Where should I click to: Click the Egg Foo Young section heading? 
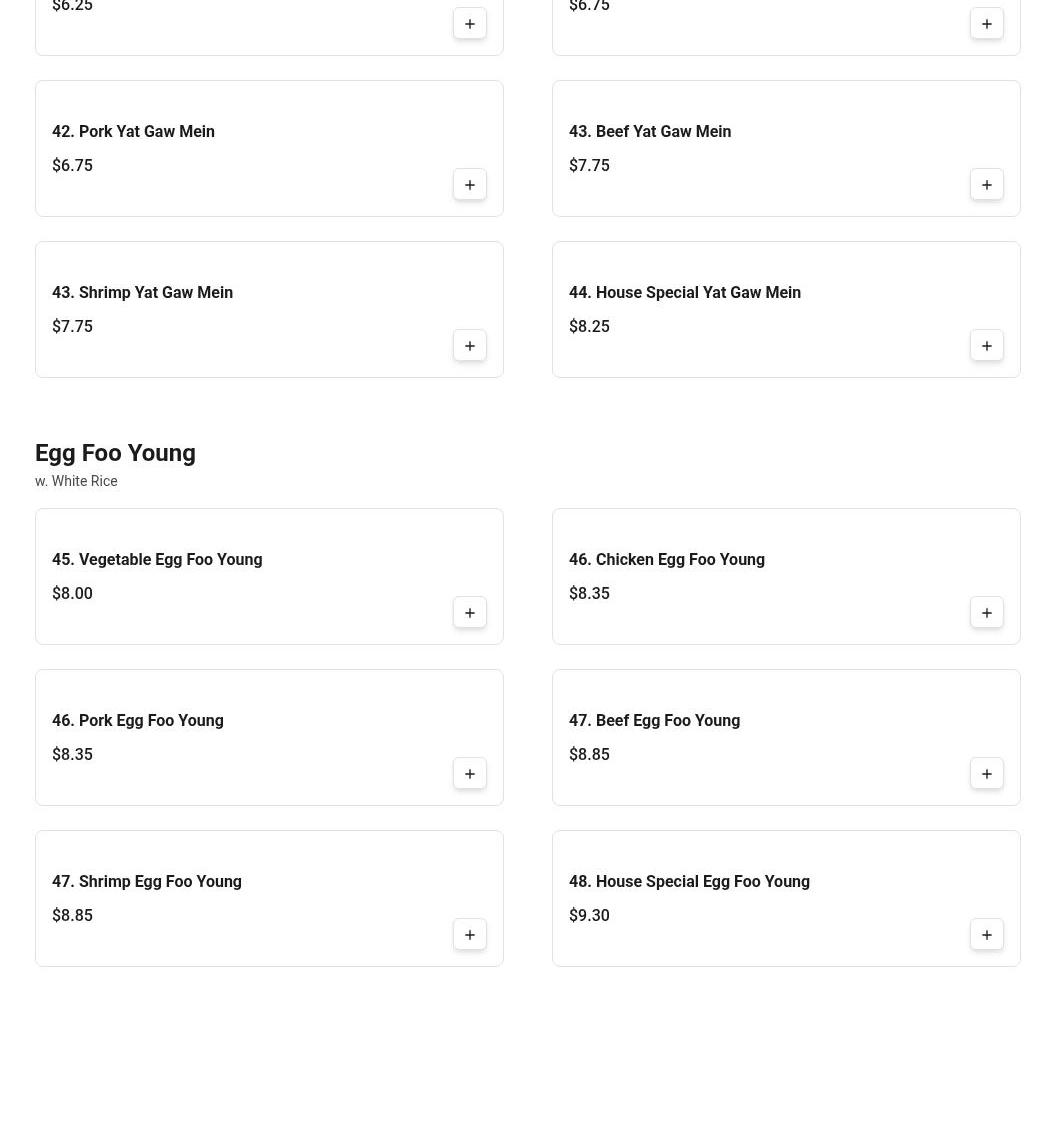115,453
